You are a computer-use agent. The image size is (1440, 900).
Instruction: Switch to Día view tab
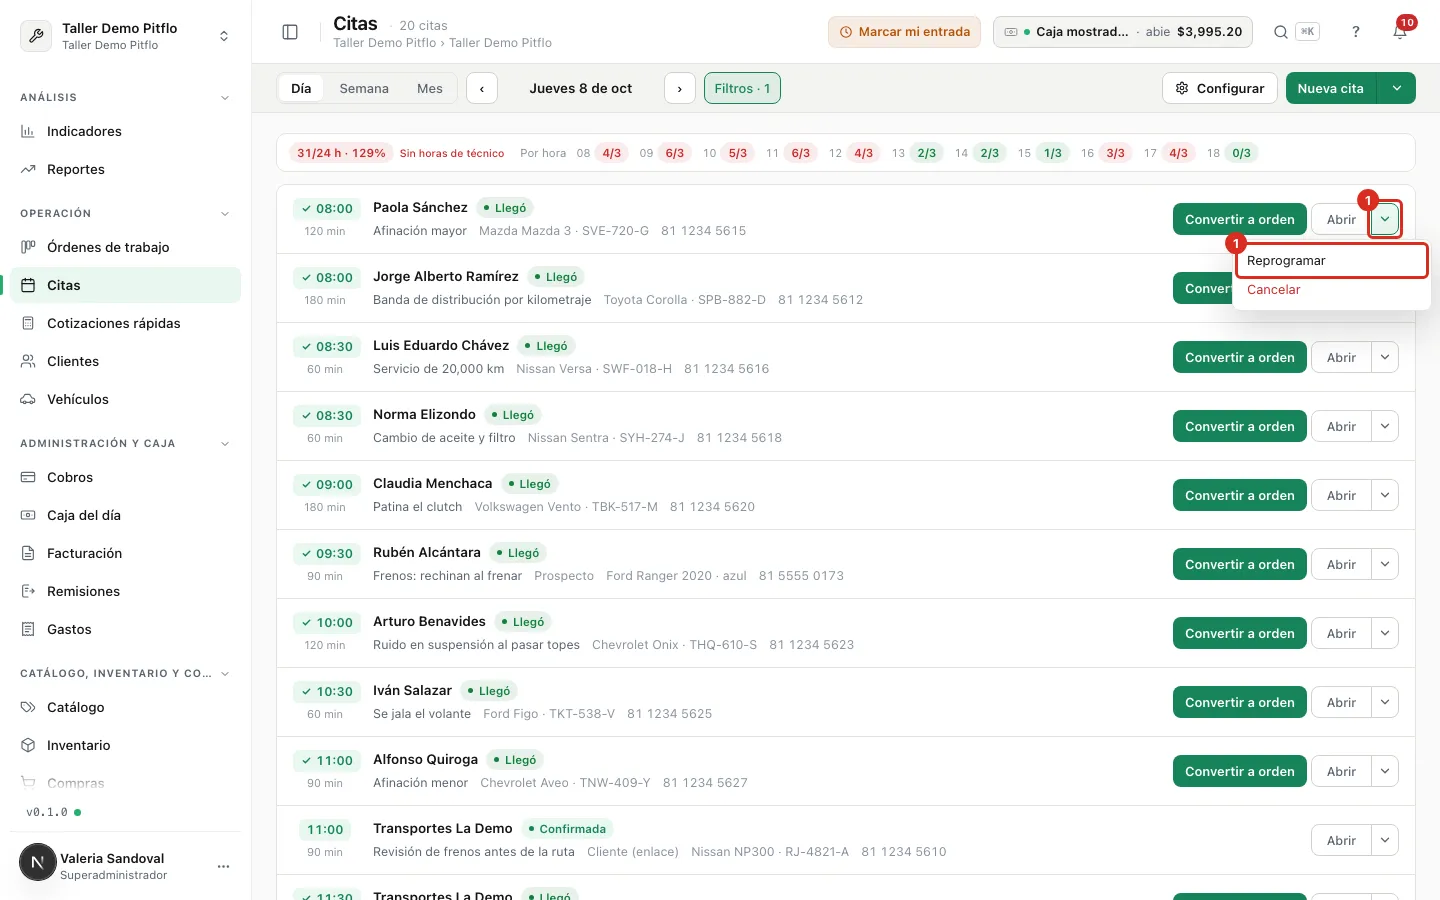click(301, 88)
